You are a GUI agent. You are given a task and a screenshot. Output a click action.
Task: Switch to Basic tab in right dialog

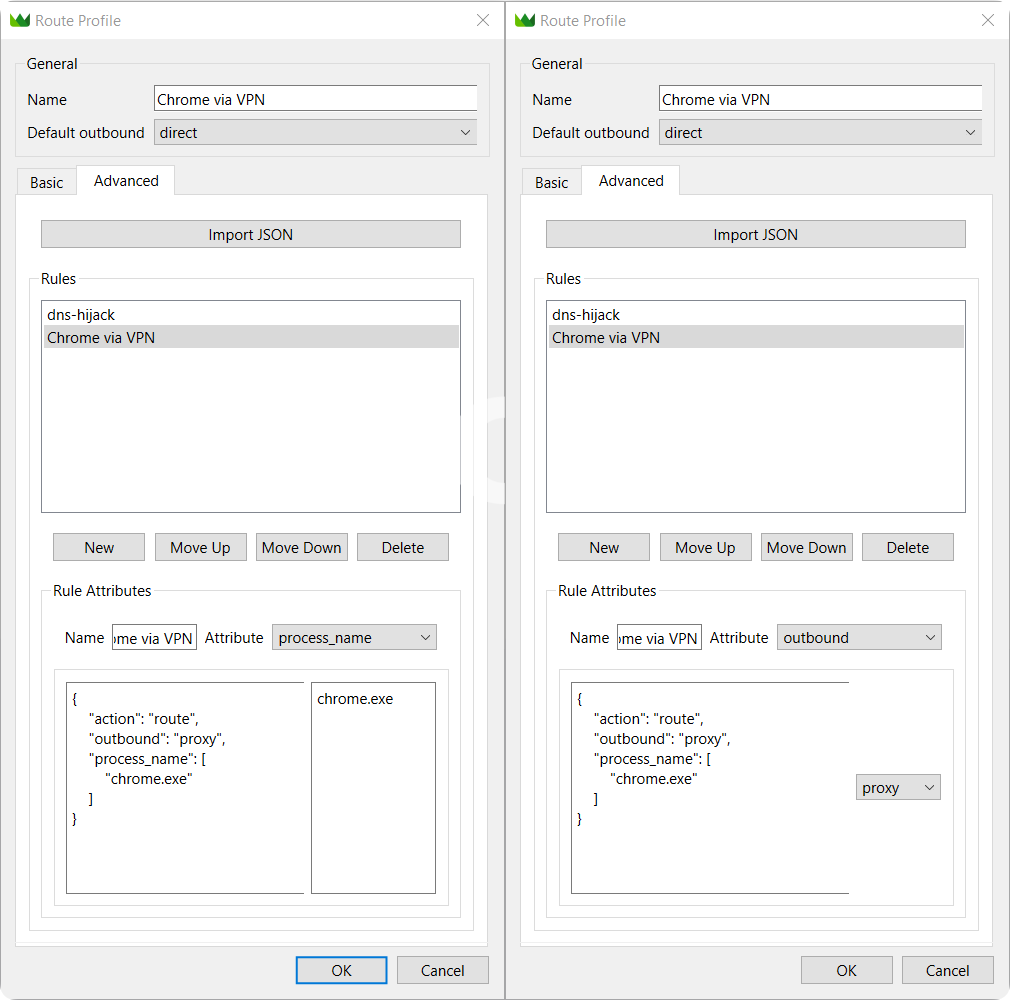pyautogui.click(x=552, y=182)
